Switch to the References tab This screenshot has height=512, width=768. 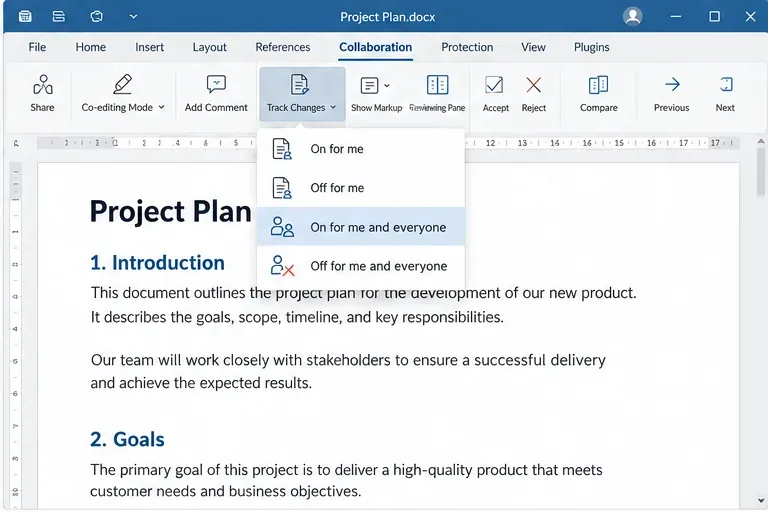283,47
